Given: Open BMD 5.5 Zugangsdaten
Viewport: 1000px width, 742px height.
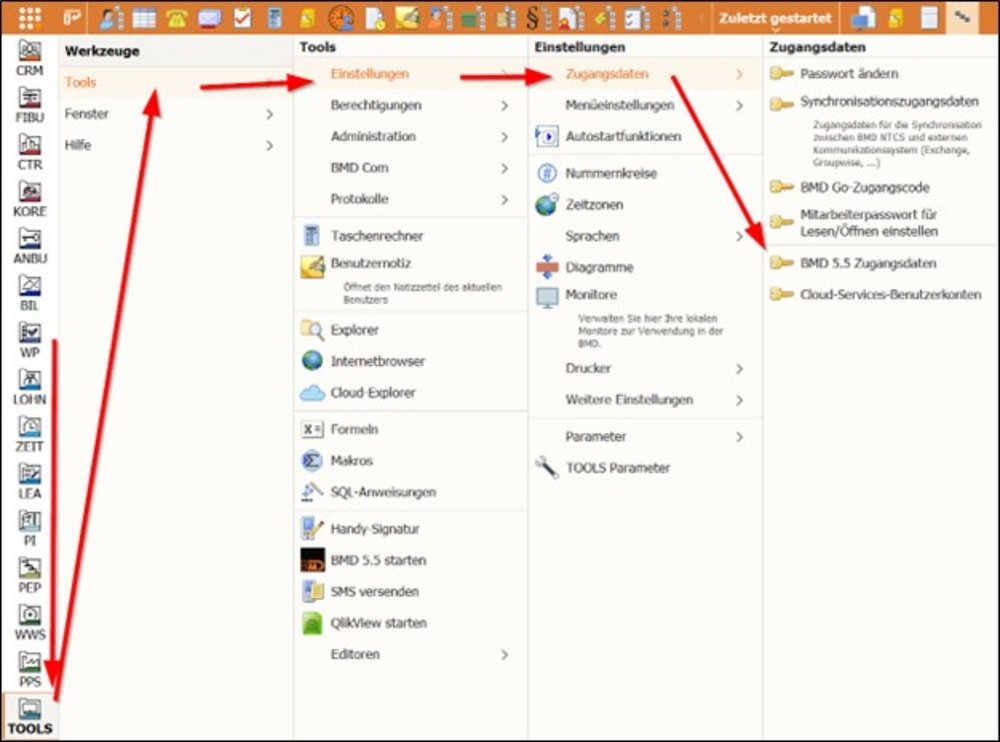Looking at the screenshot, I should 867,264.
